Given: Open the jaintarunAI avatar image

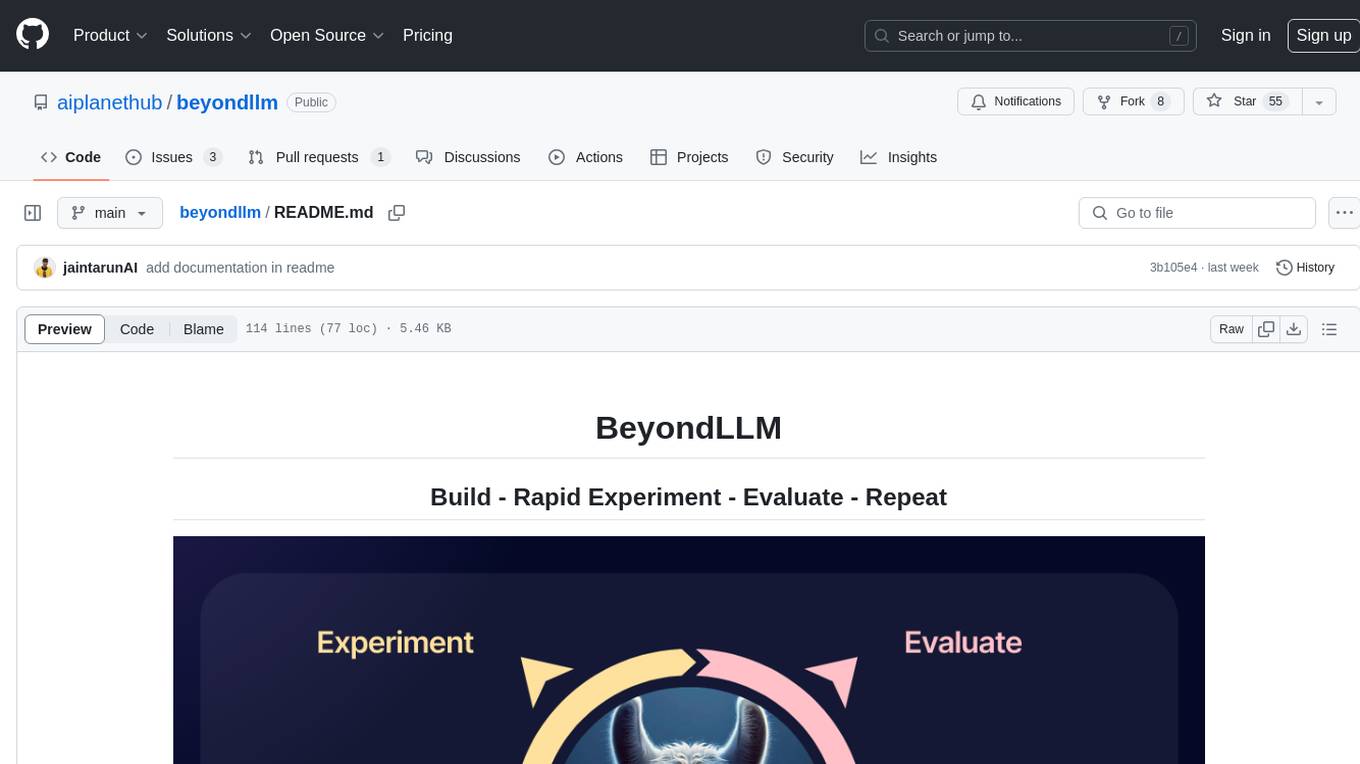Looking at the screenshot, I should pyautogui.click(x=44, y=268).
